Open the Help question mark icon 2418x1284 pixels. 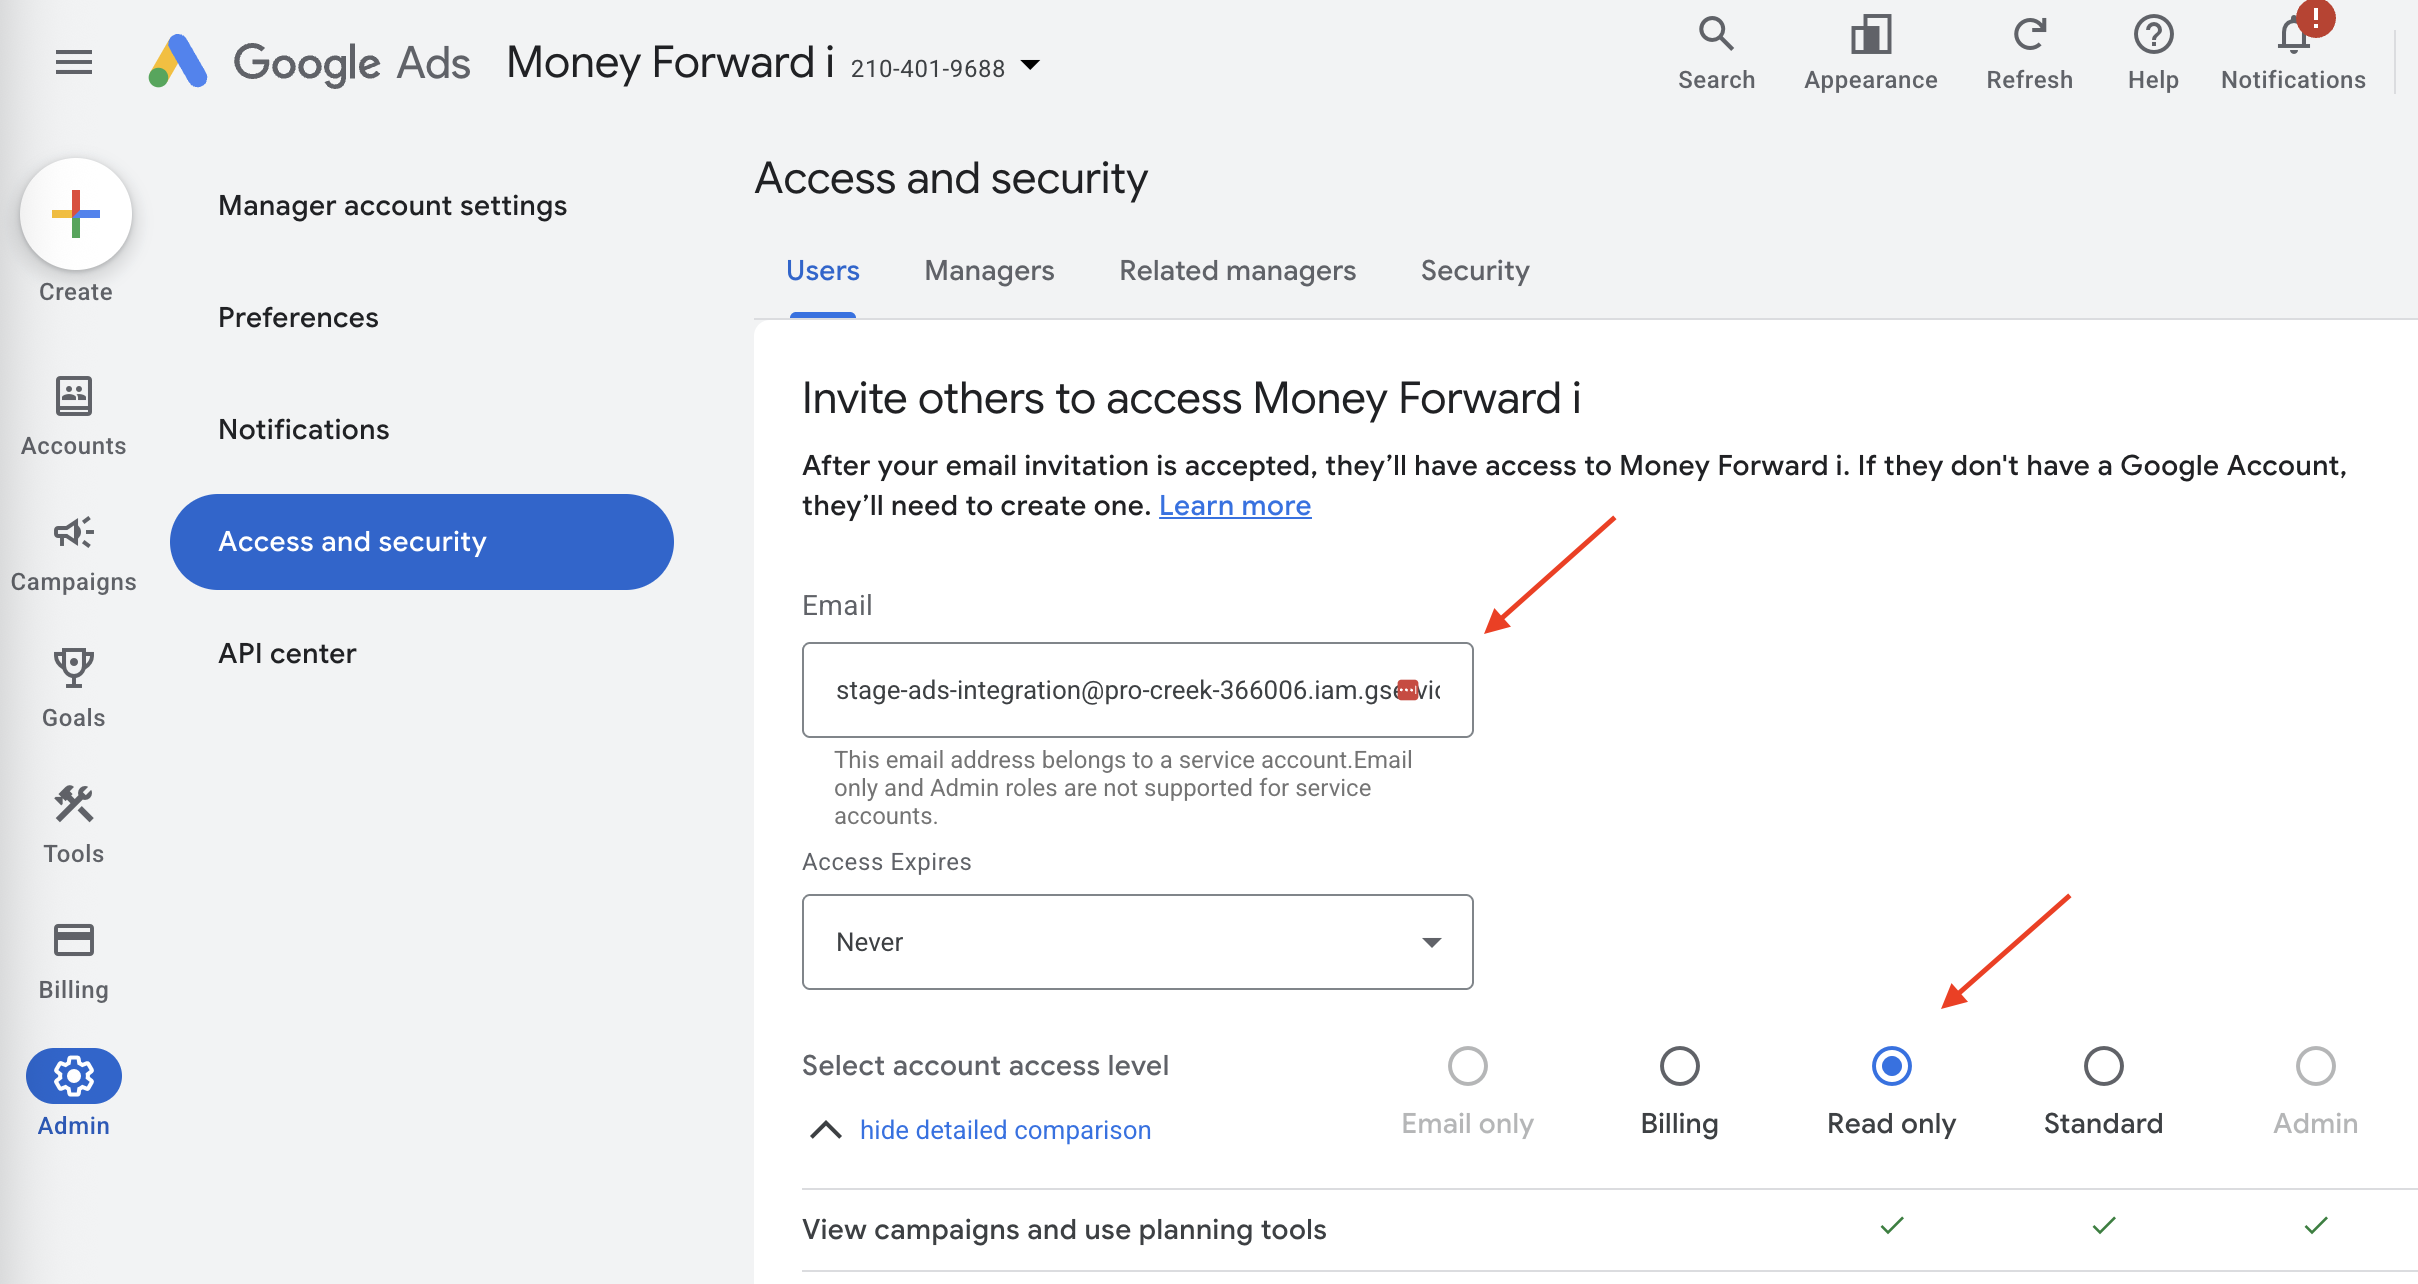(x=2153, y=35)
